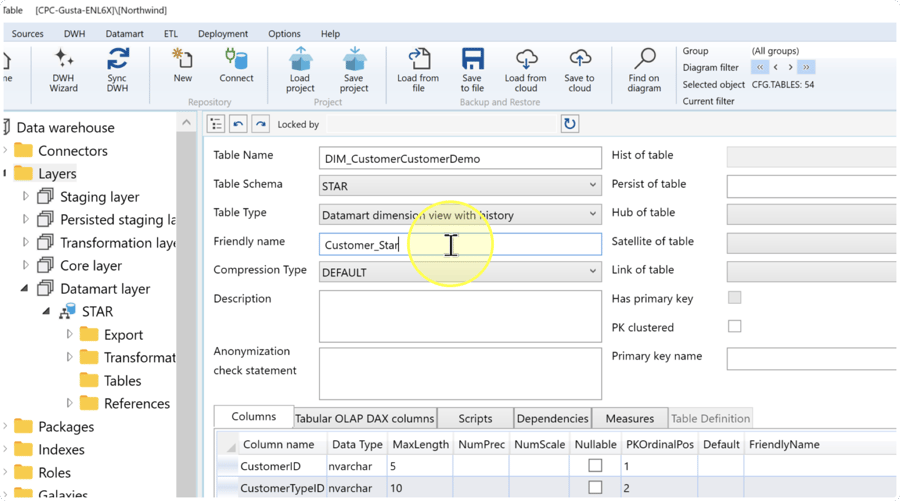Collapse the Datamart layer node
This screenshot has height=501, width=900.
point(25,289)
